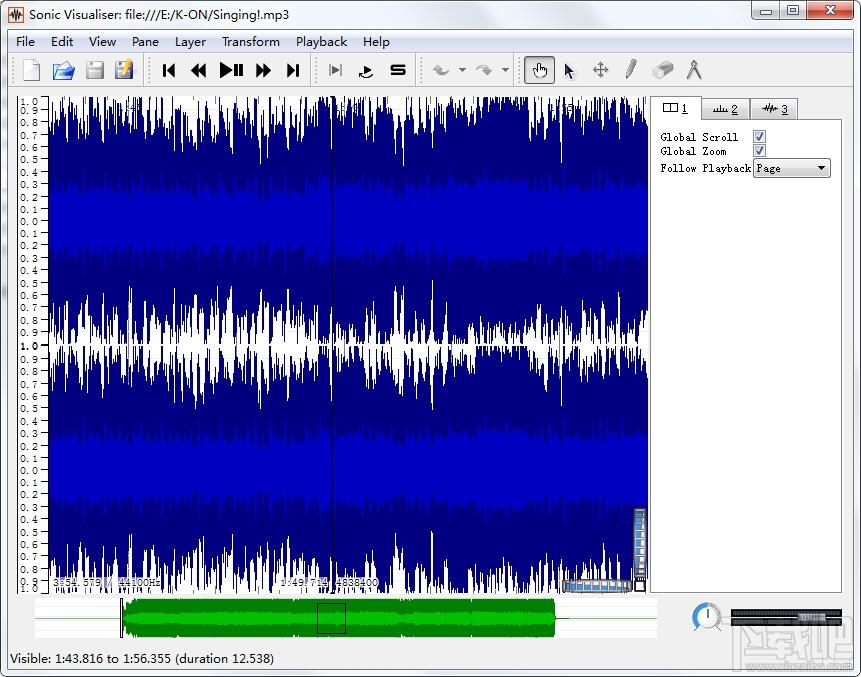Toggle the Loop Playback icon
The image size is (861, 677).
click(366, 70)
